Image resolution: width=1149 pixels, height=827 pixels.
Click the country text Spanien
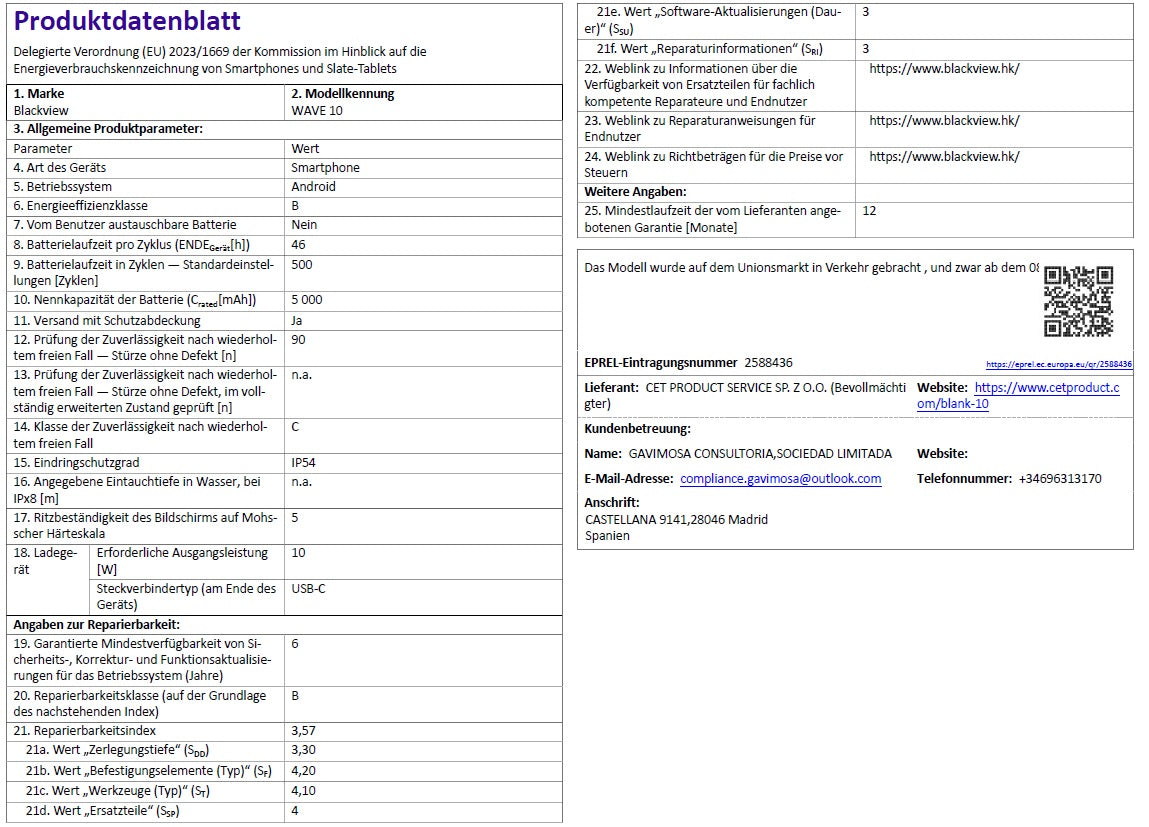[607, 536]
